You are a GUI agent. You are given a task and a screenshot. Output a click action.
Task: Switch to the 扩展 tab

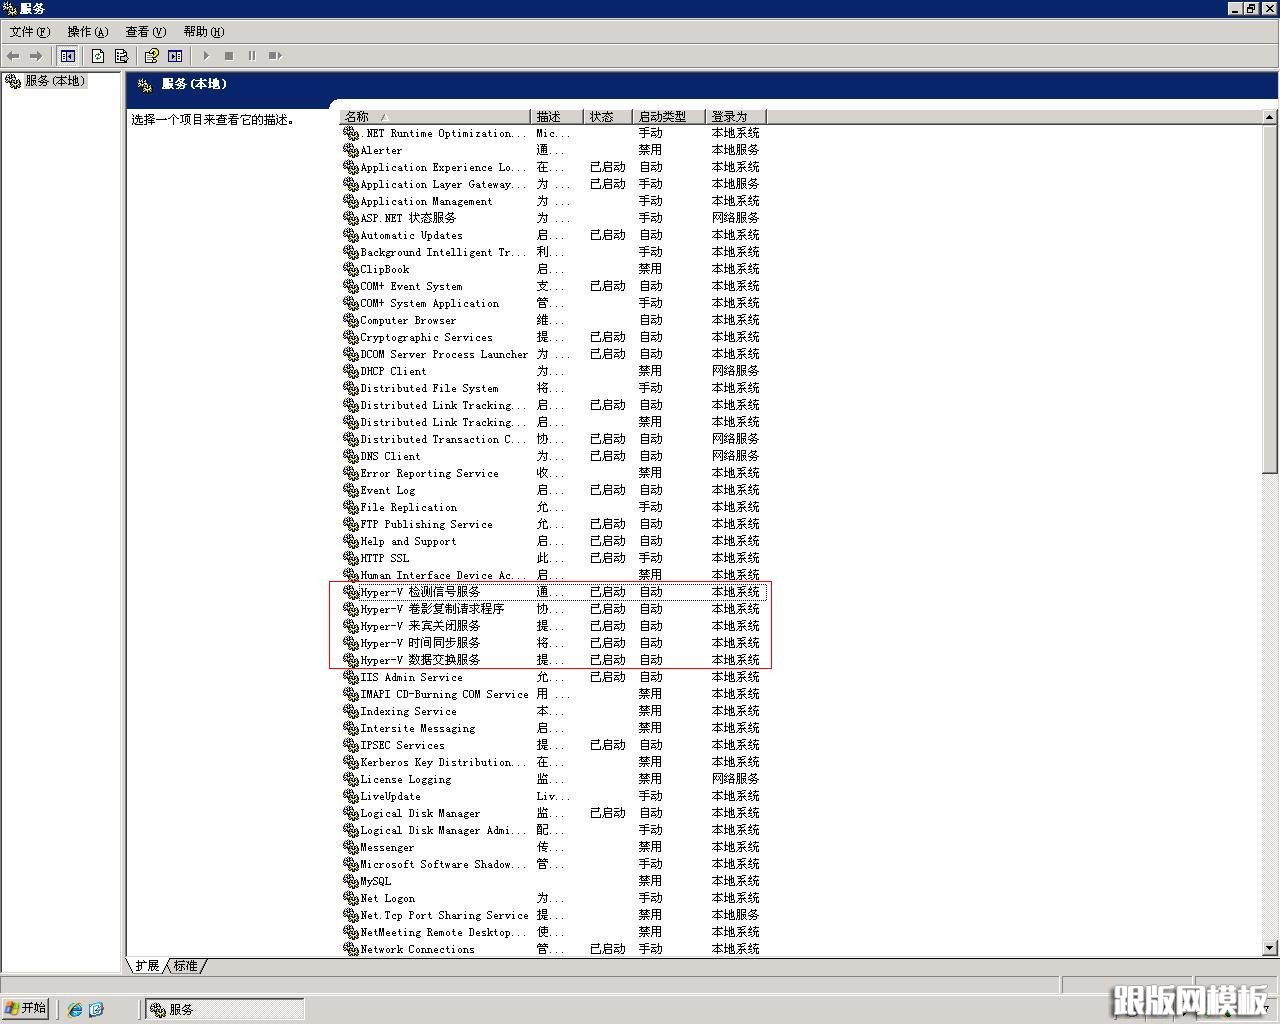(146, 966)
